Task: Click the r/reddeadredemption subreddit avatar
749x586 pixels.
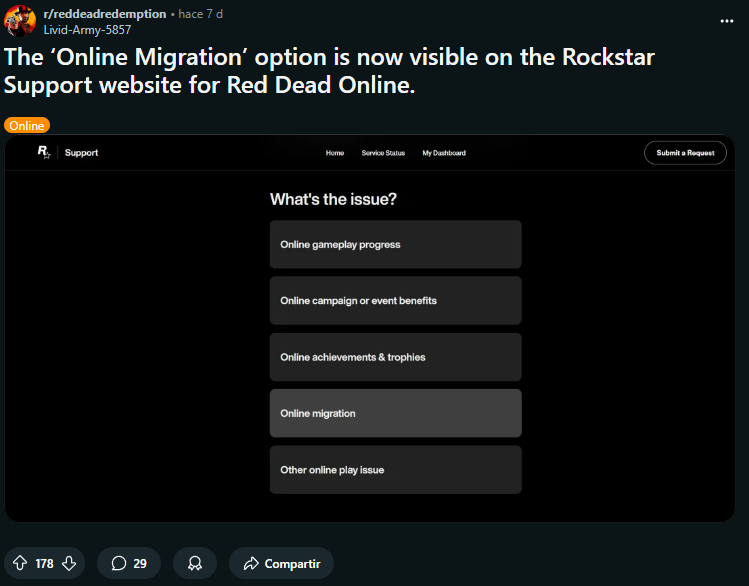Action: pyautogui.click(x=20, y=21)
